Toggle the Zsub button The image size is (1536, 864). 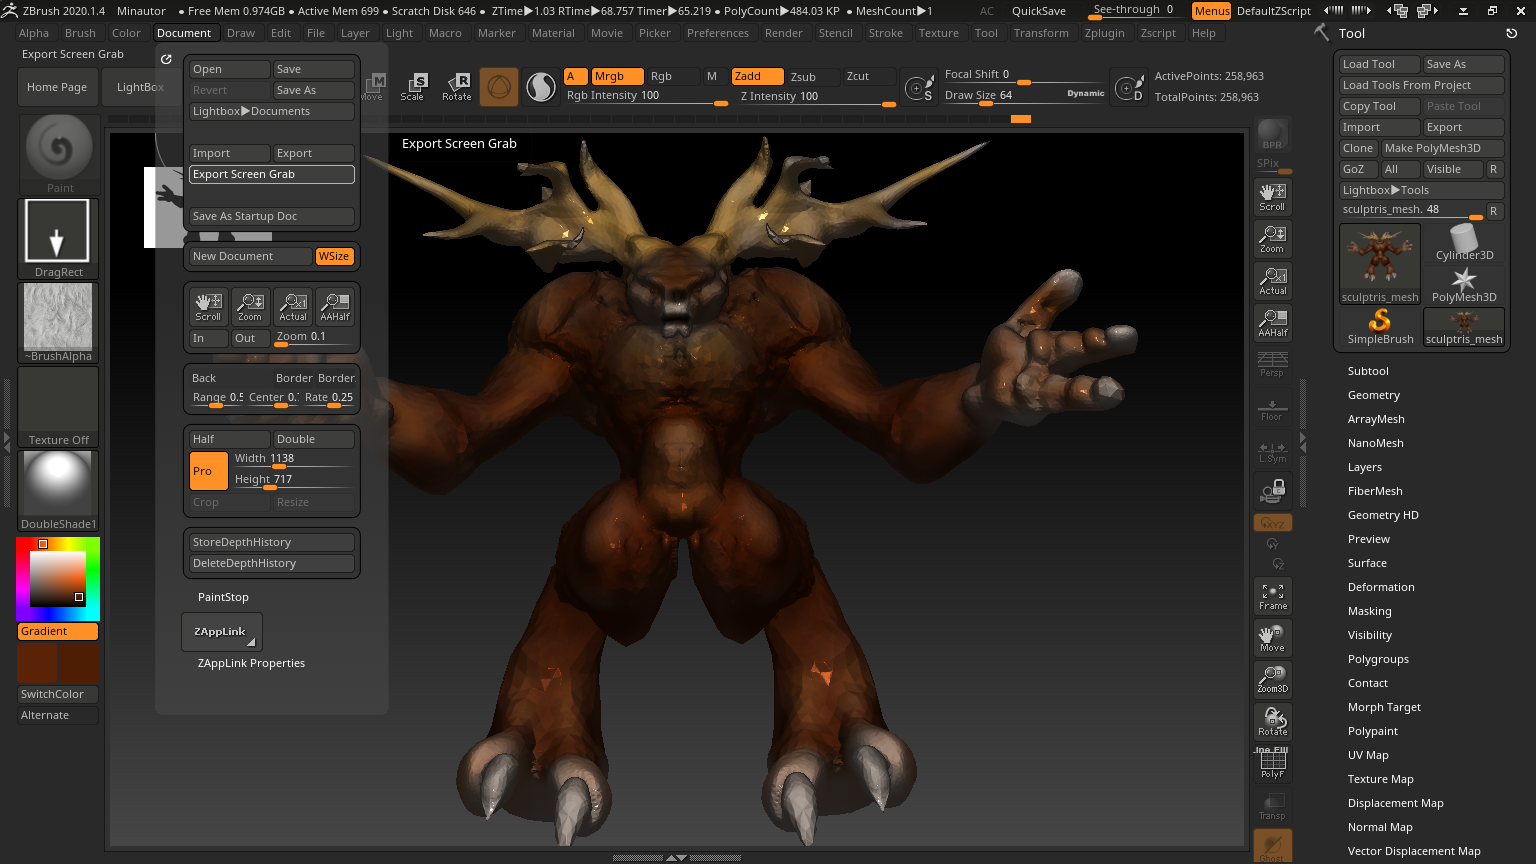tap(813, 76)
